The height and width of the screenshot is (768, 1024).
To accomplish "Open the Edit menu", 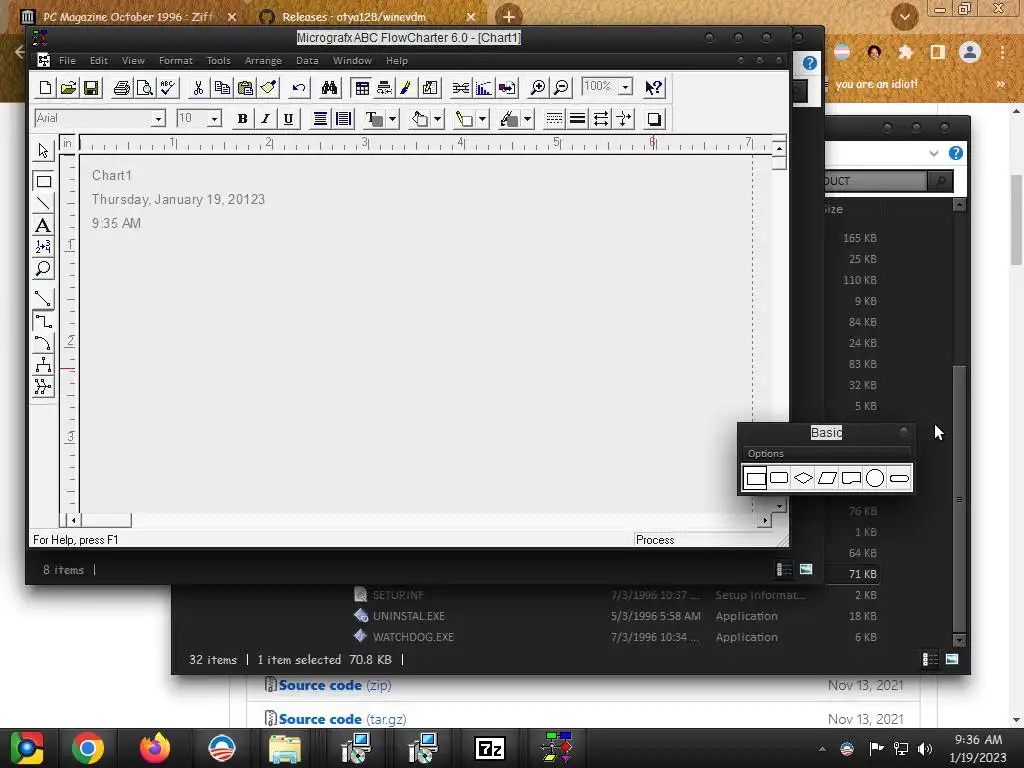I will (x=99, y=61).
